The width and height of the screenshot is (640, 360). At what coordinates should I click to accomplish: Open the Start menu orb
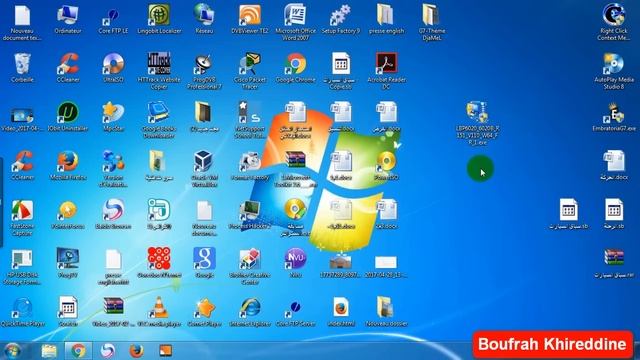click(x=13, y=351)
